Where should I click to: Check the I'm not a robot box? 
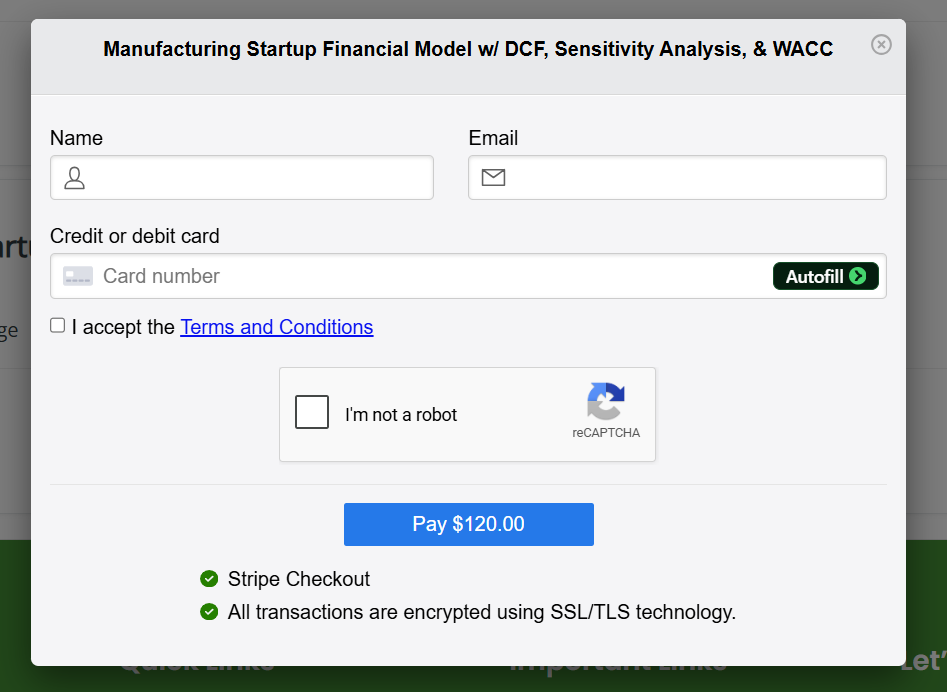(312, 412)
